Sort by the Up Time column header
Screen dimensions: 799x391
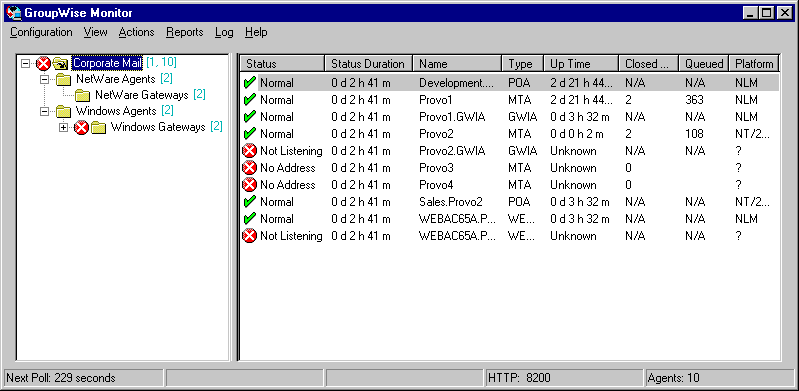[x=581, y=64]
